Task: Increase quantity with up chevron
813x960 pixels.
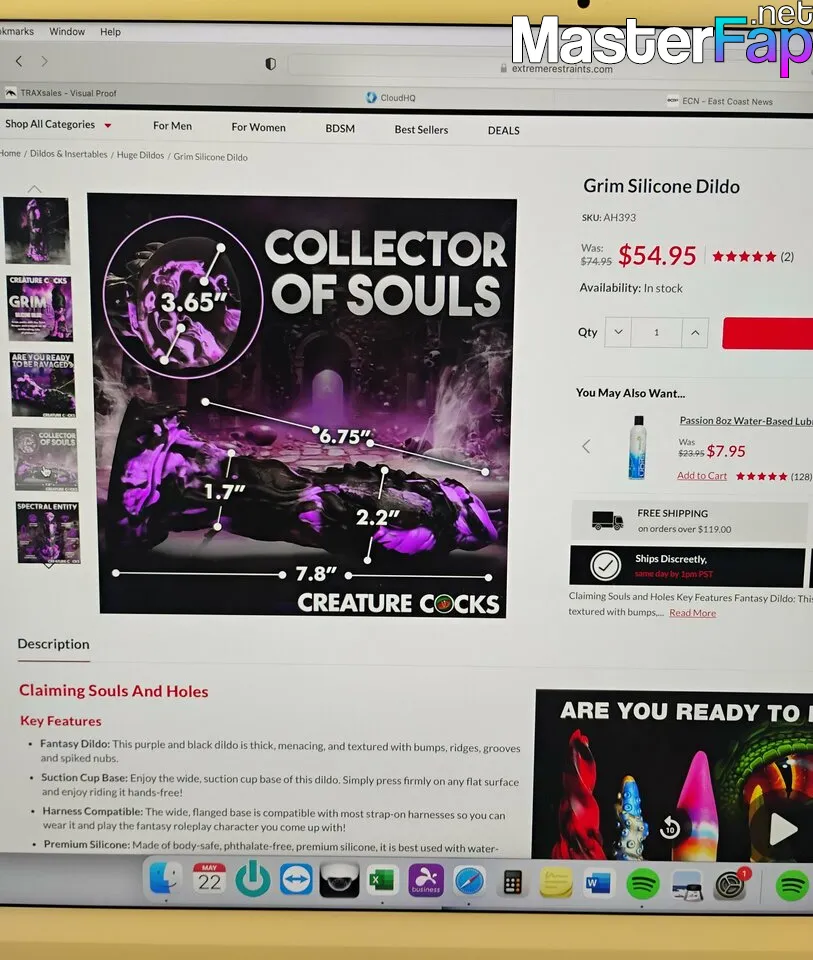Action: (x=695, y=332)
